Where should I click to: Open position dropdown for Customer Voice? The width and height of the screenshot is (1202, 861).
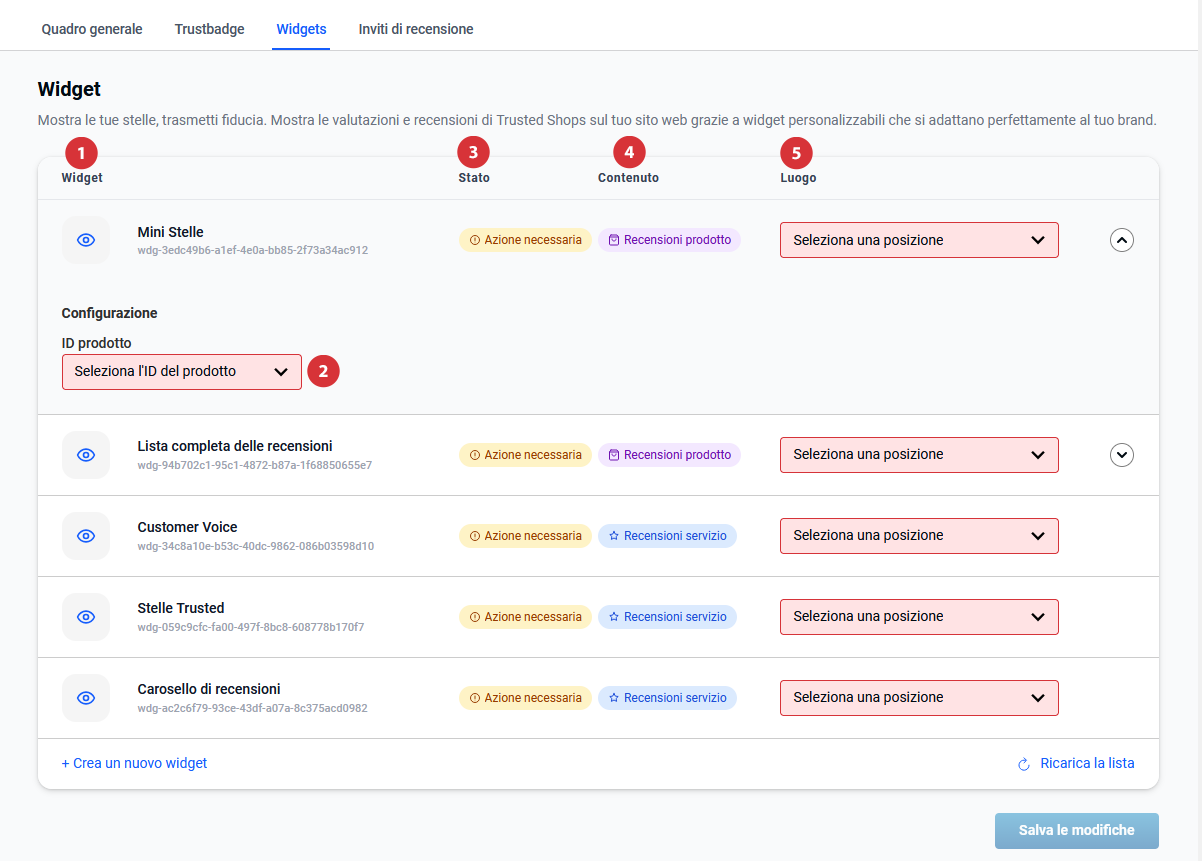tap(918, 536)
